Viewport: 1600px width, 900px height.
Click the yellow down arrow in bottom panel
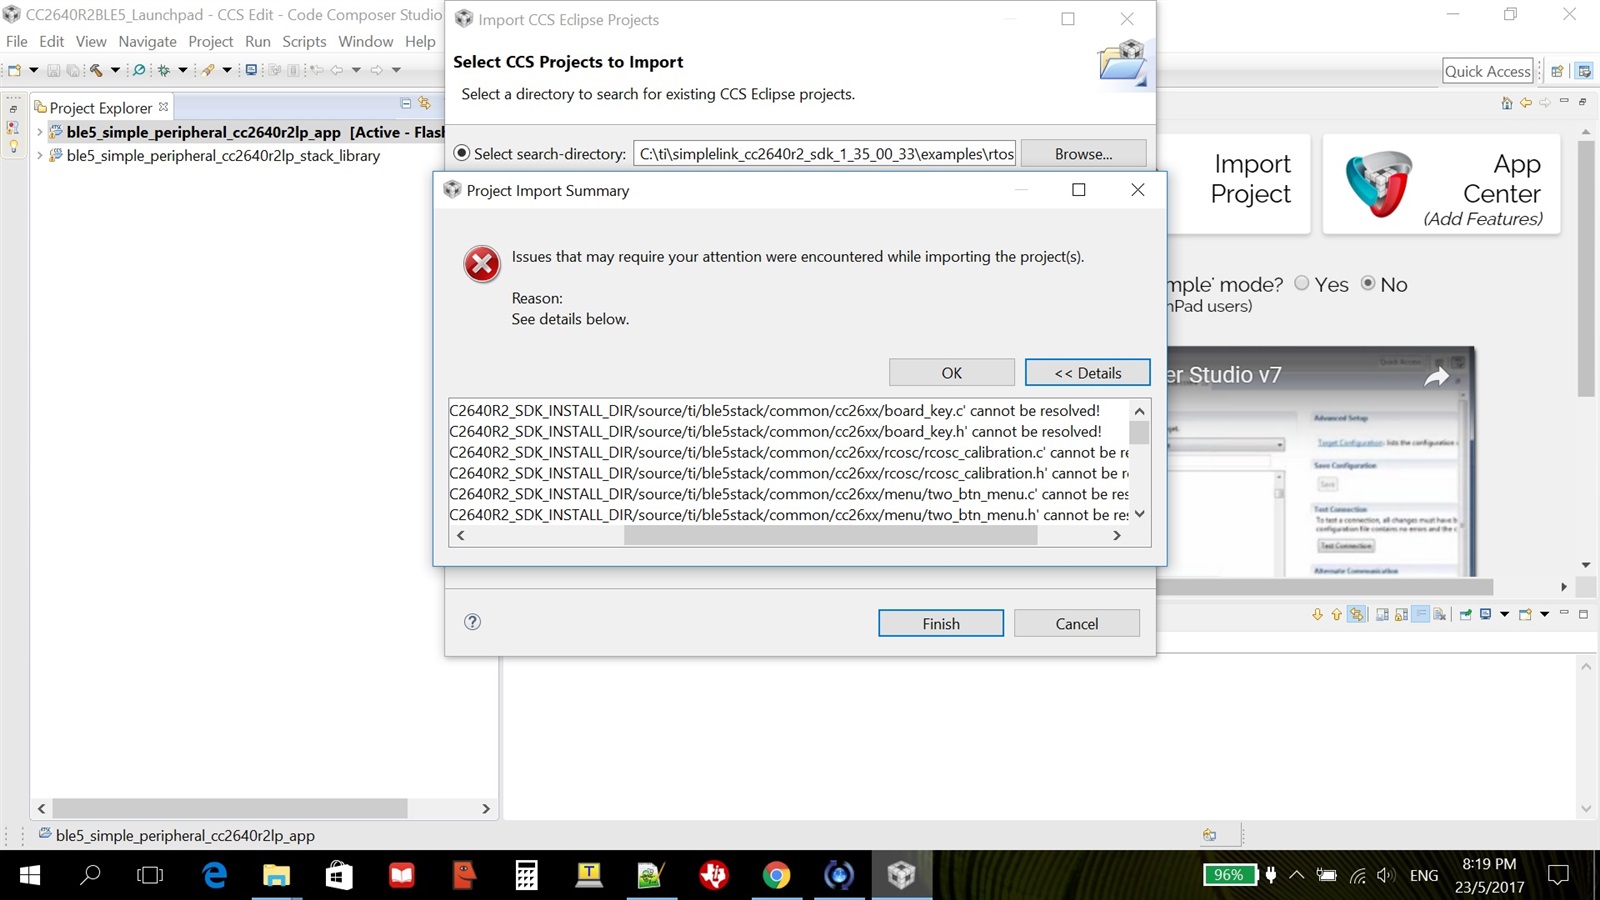point(1317,614)
